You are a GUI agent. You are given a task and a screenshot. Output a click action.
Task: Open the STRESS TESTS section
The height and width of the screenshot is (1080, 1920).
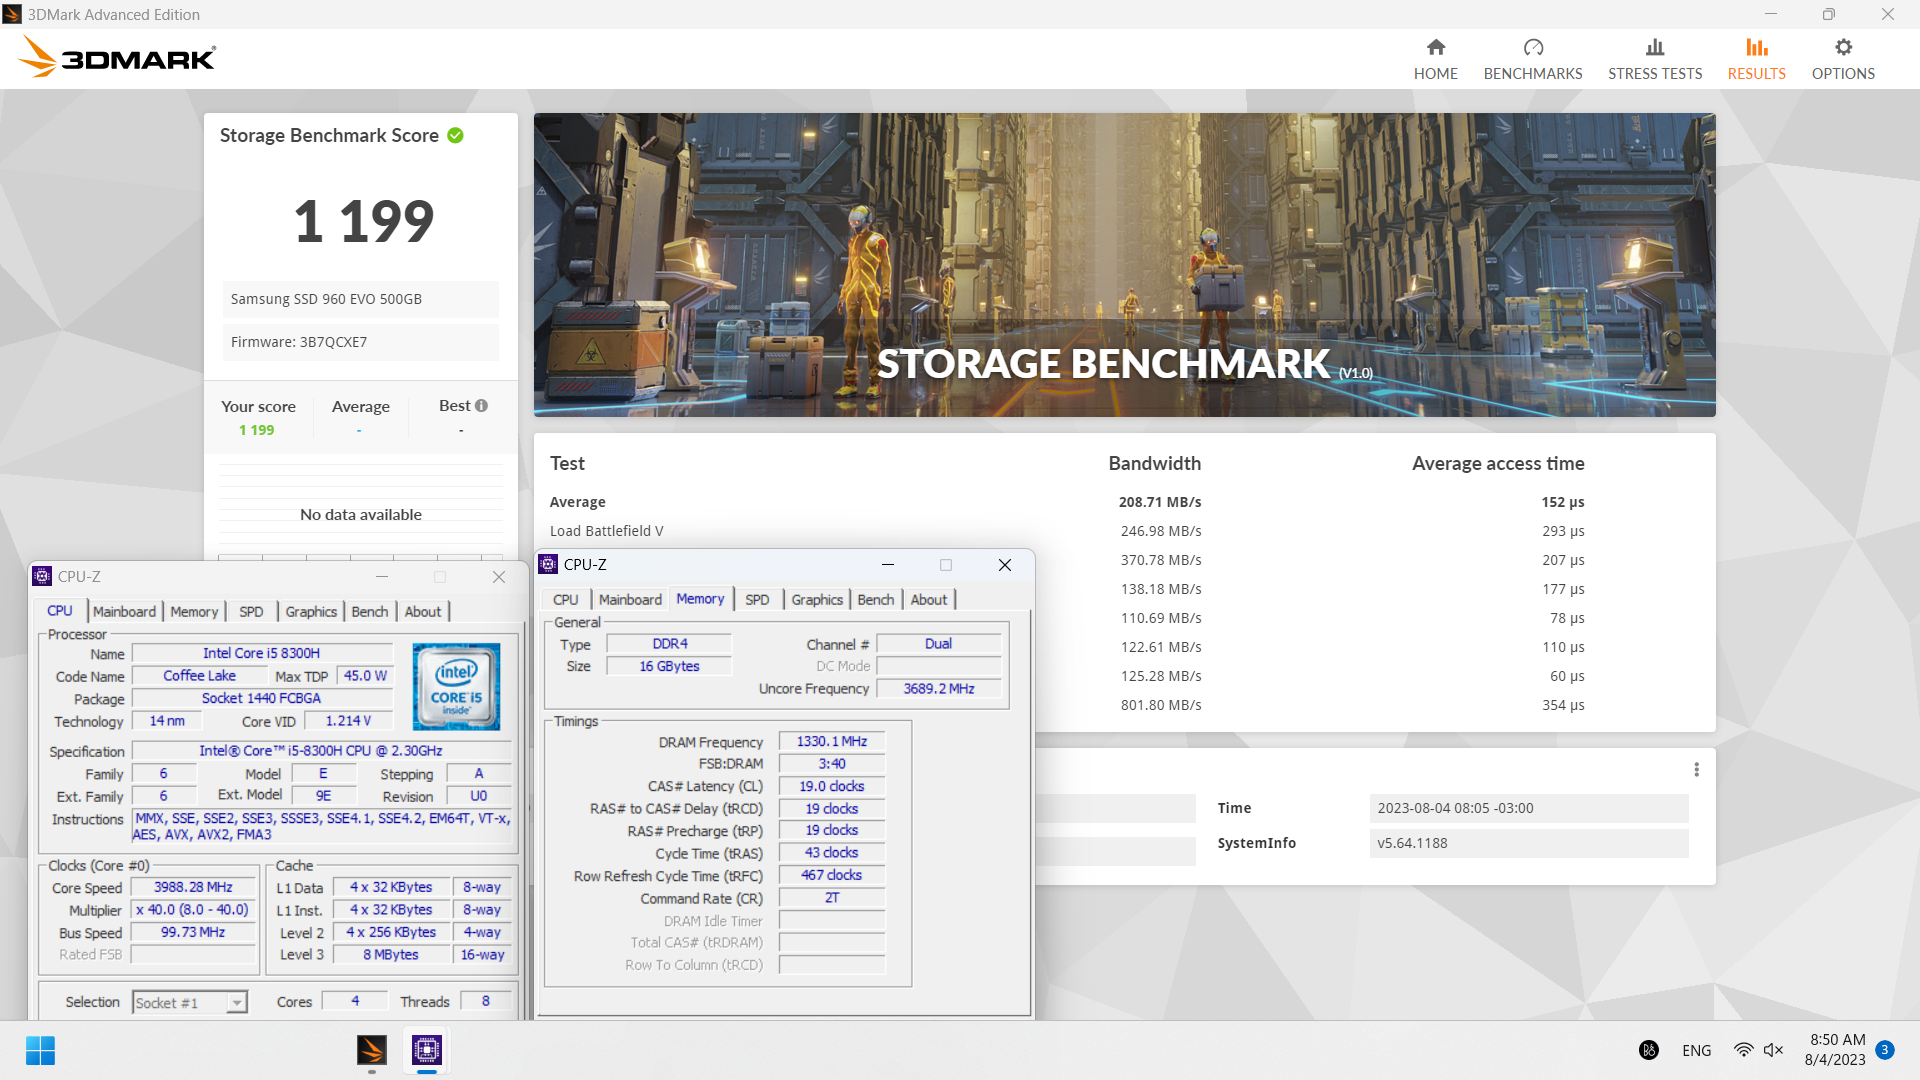(x=1655, y=59)
